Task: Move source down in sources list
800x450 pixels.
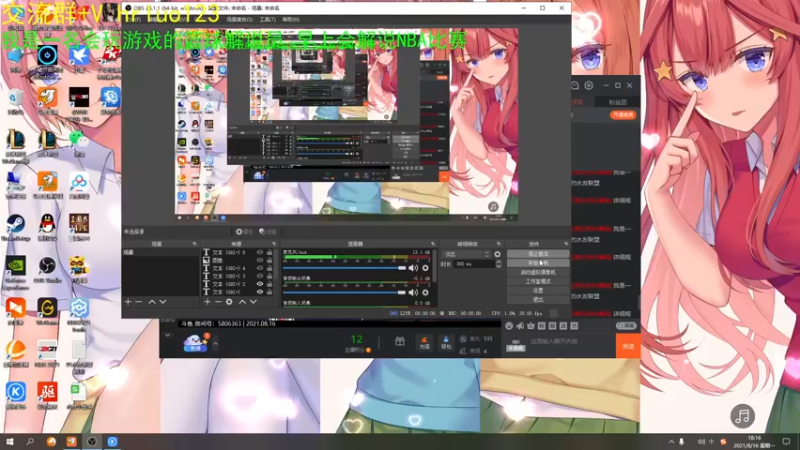Action: click(x=253, y=302)
